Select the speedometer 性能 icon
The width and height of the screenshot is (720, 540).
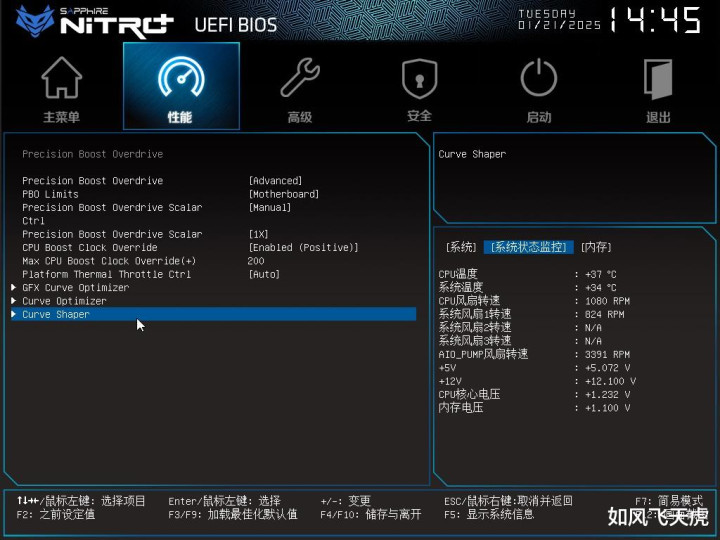coord(181,77)
